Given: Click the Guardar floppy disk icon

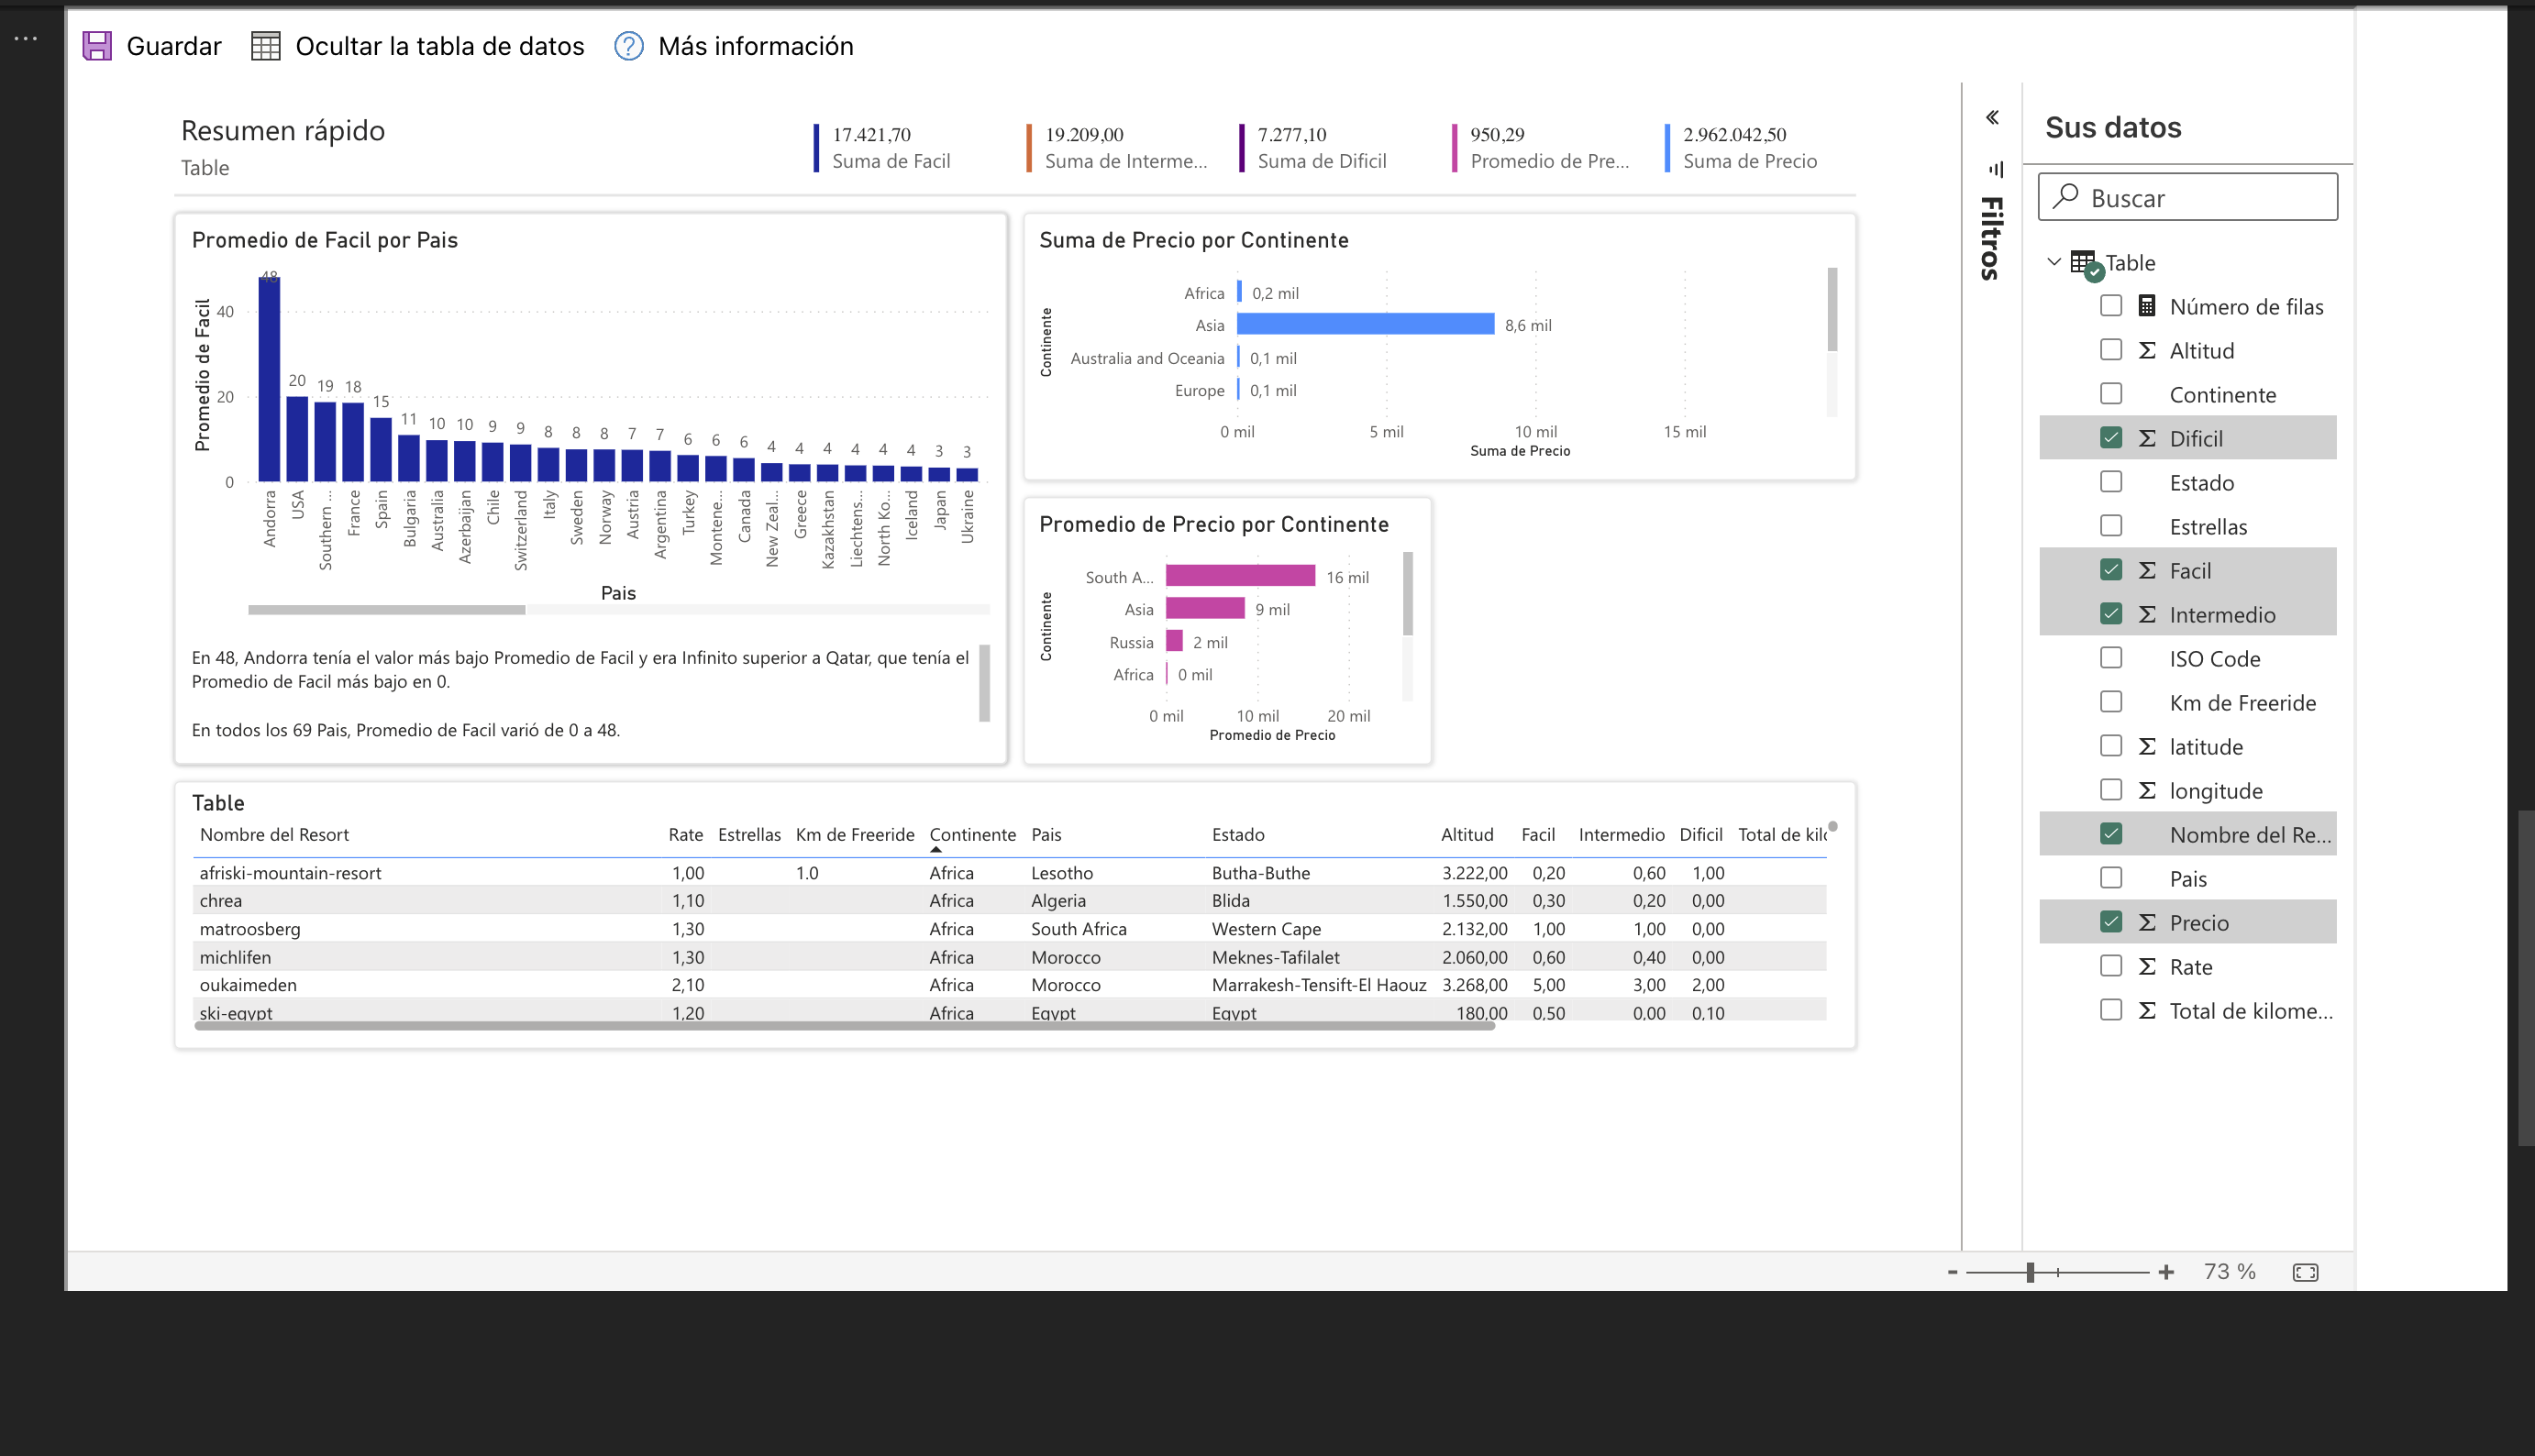Looking at the screenshot, I should point(97,46).
